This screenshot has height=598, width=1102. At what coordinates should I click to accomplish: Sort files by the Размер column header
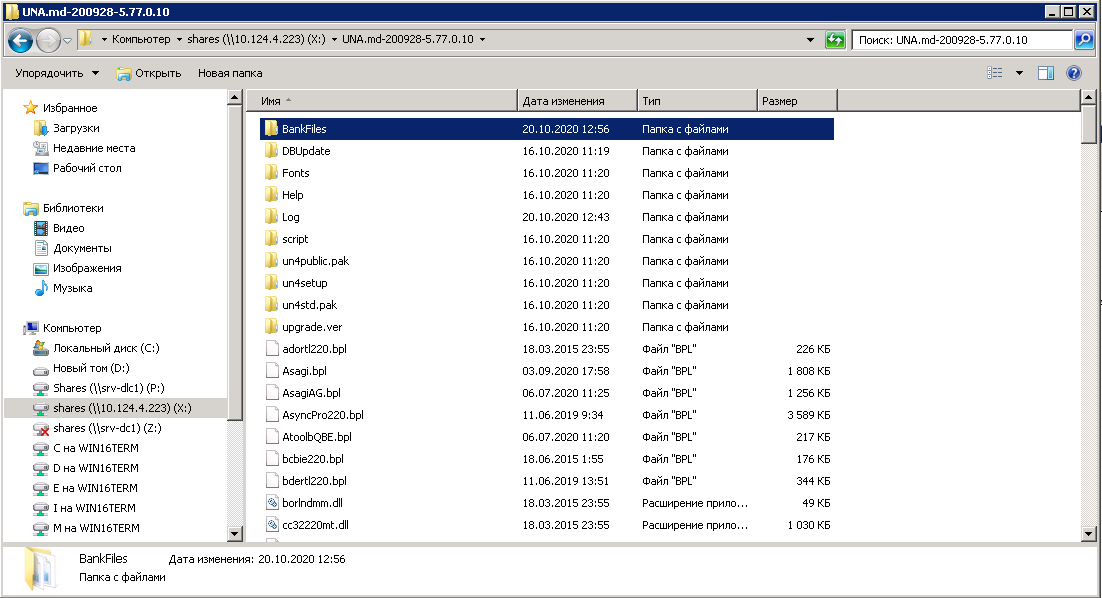point(797,100)
